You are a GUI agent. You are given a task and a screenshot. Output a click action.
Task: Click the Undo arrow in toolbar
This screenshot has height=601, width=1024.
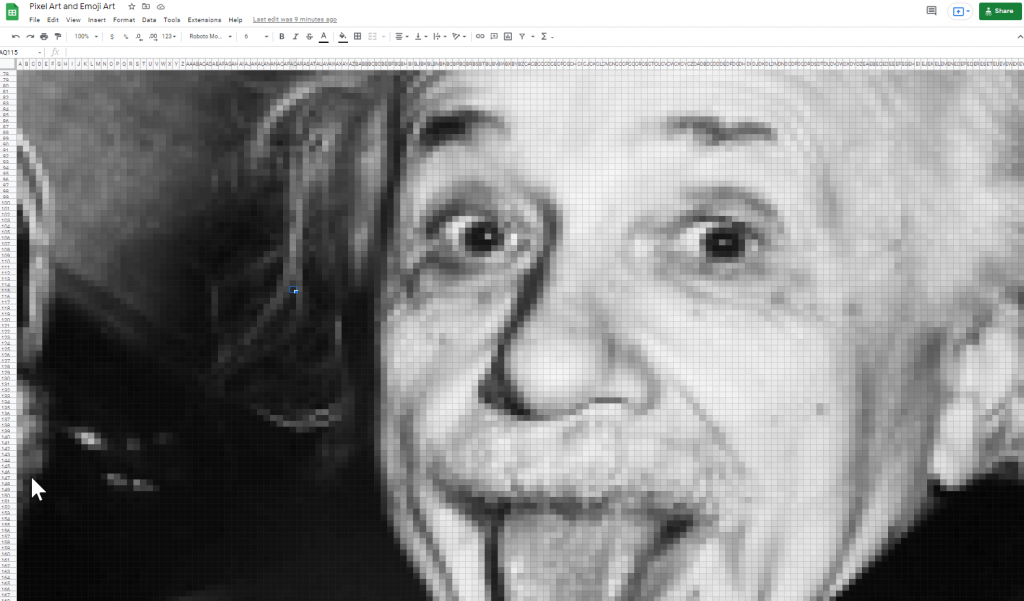click(16, 36)
